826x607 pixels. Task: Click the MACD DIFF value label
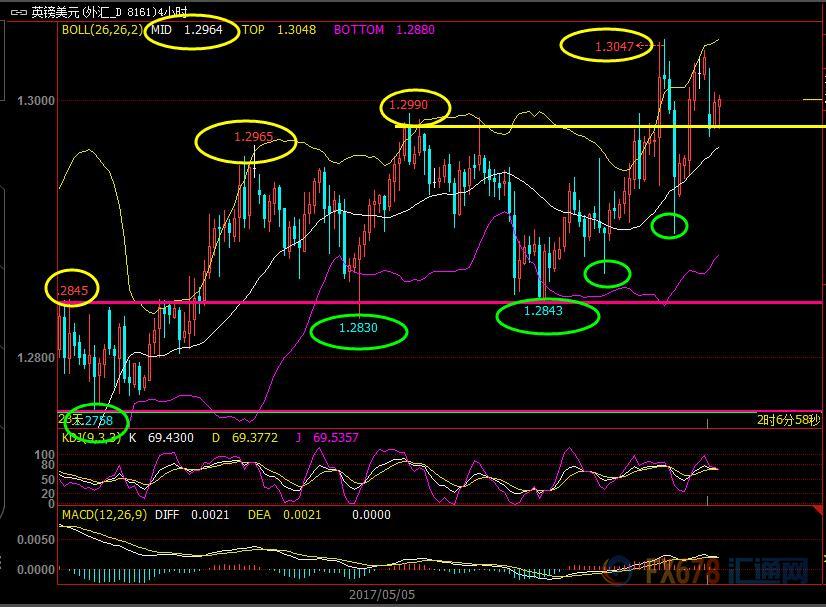click(194, 514)
